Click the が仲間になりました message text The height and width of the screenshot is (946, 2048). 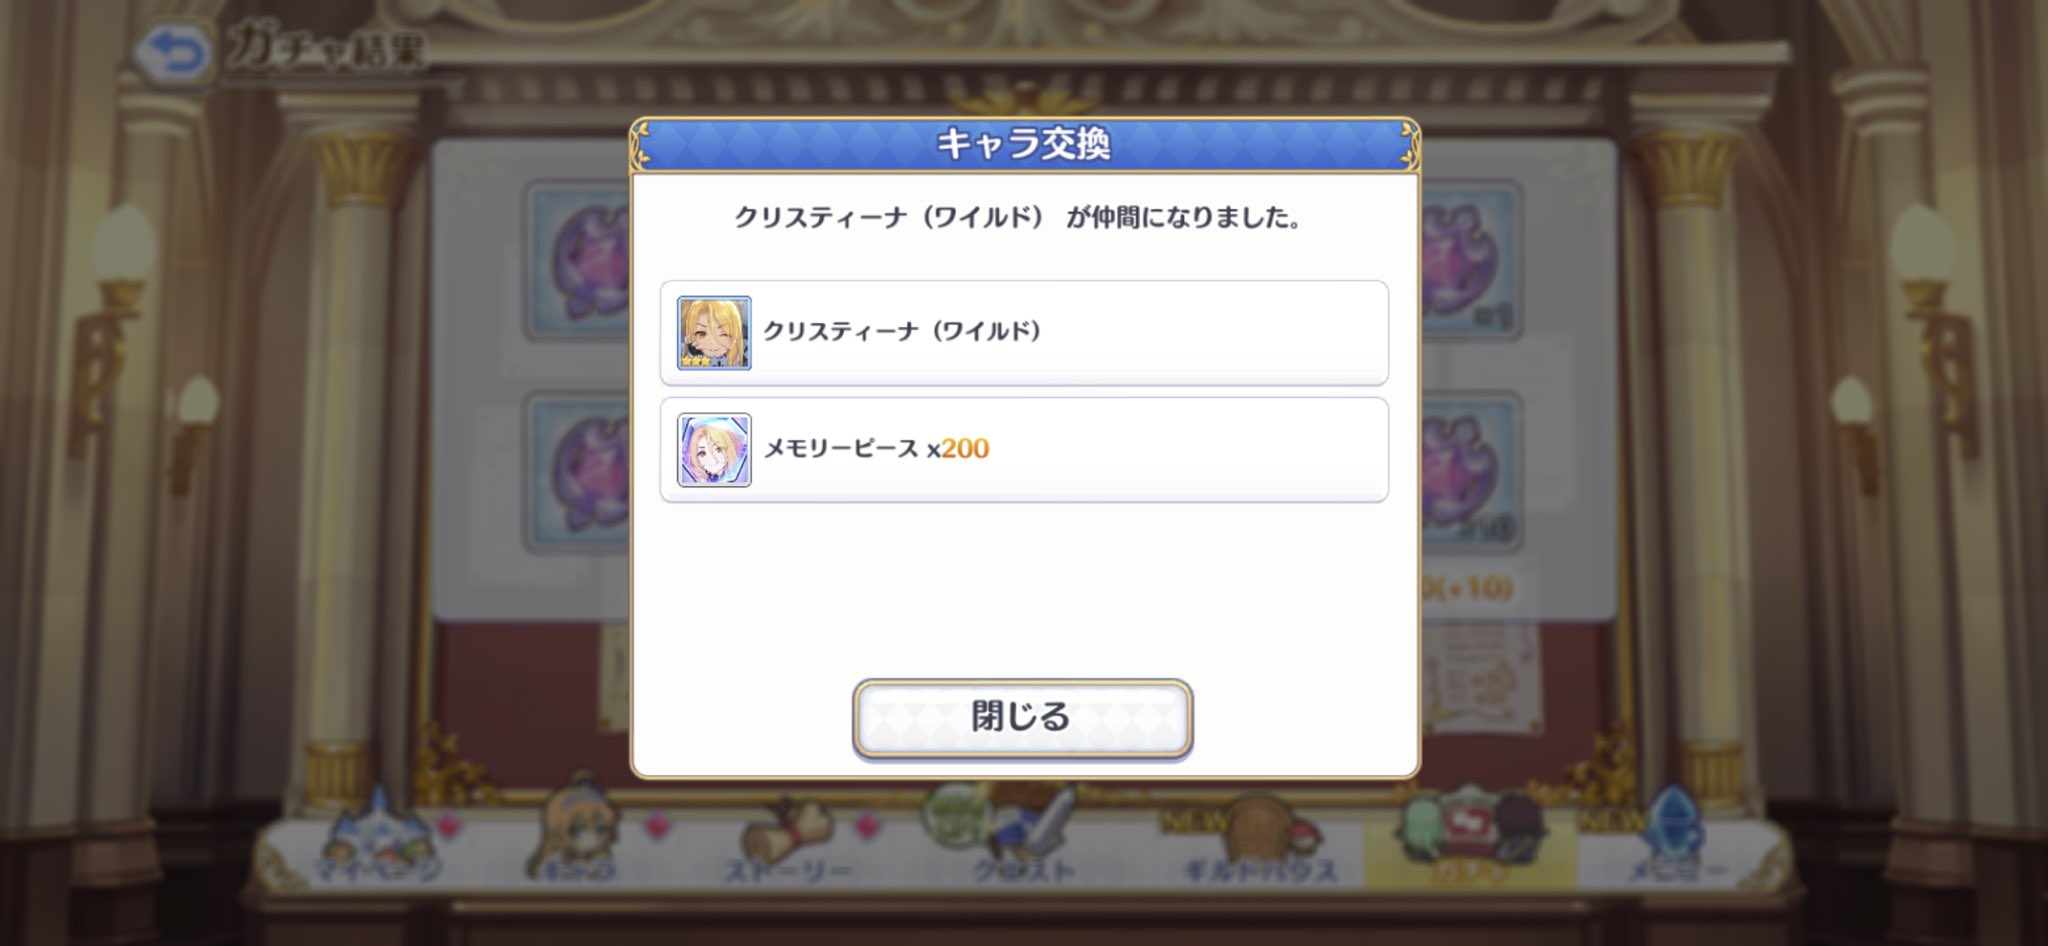[1183, 218]
